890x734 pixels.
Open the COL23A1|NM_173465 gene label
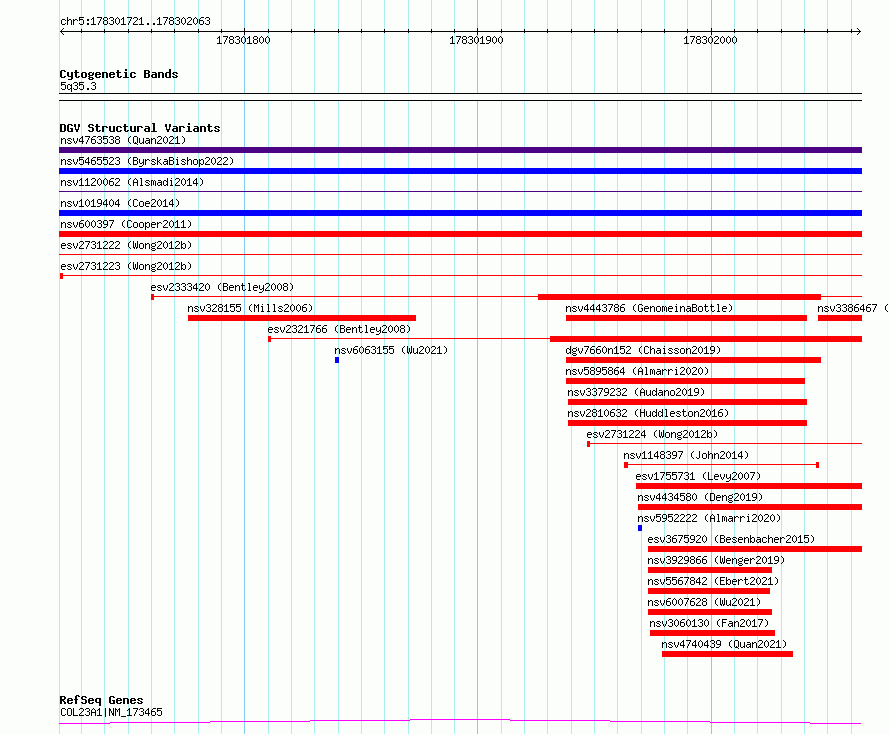click(x=111, y=712)
